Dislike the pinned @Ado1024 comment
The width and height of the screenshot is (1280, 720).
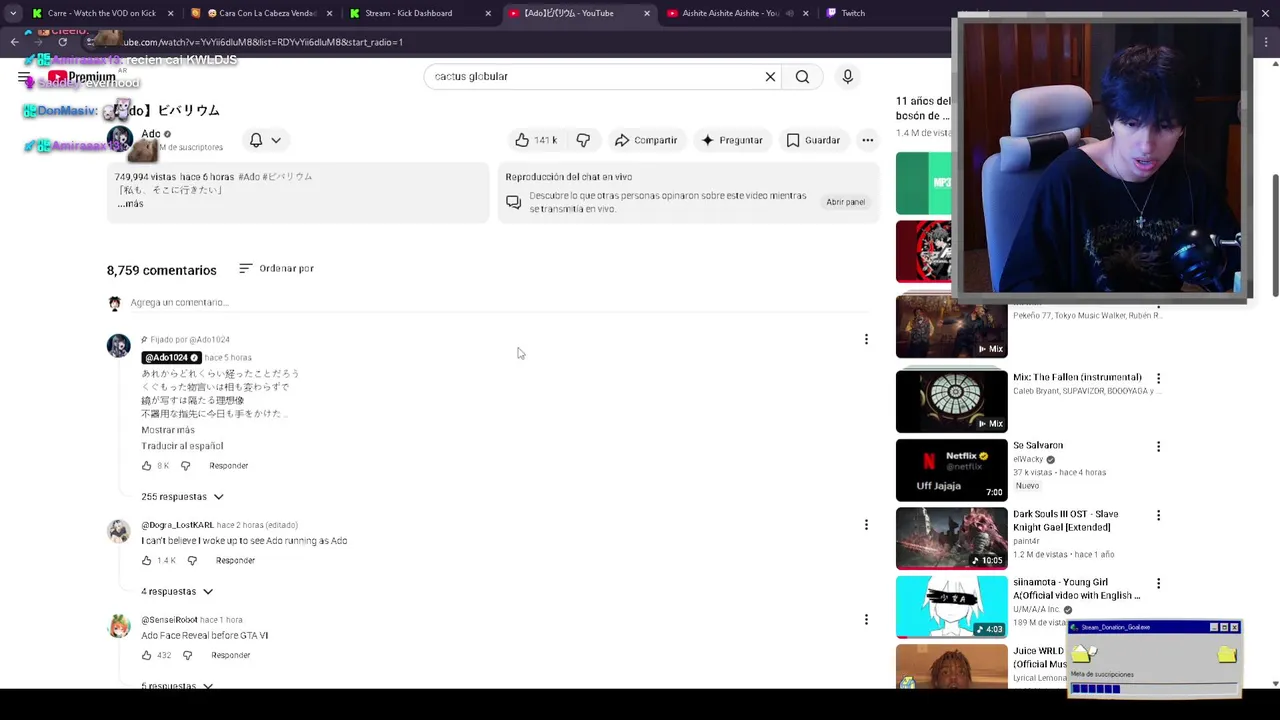point(185,466)
